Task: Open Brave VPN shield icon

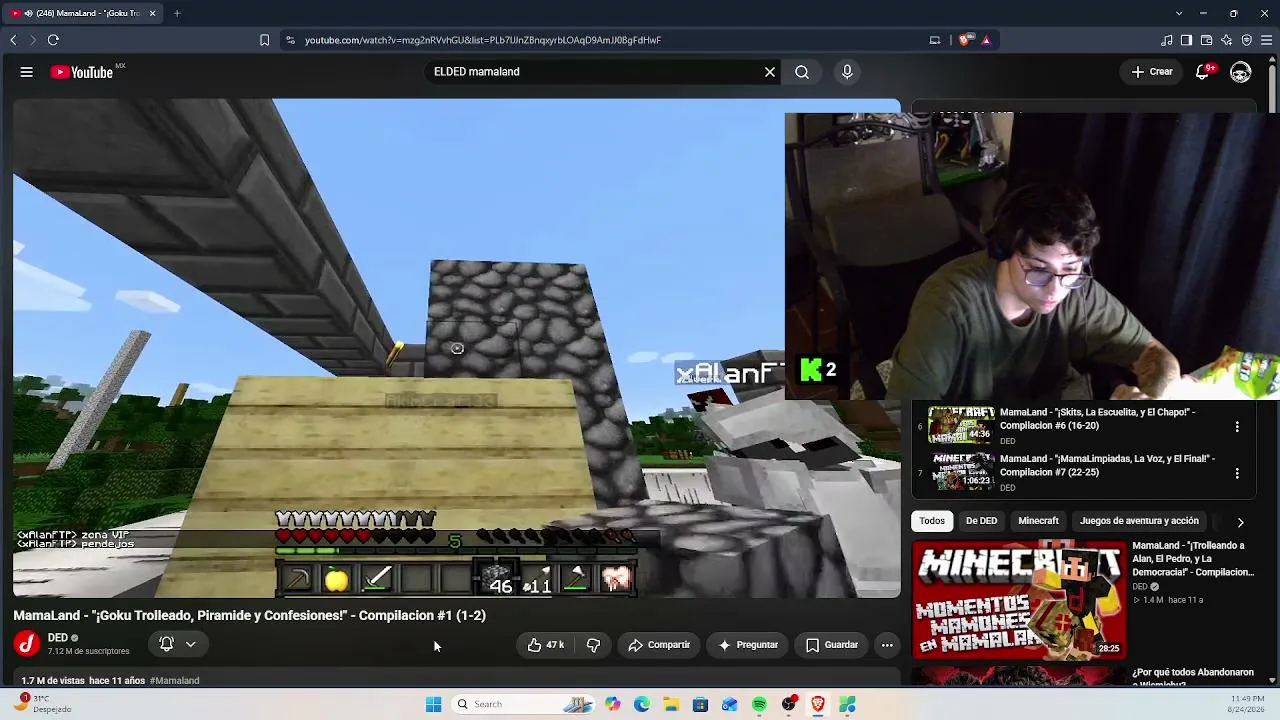Action: point(1246,40)
